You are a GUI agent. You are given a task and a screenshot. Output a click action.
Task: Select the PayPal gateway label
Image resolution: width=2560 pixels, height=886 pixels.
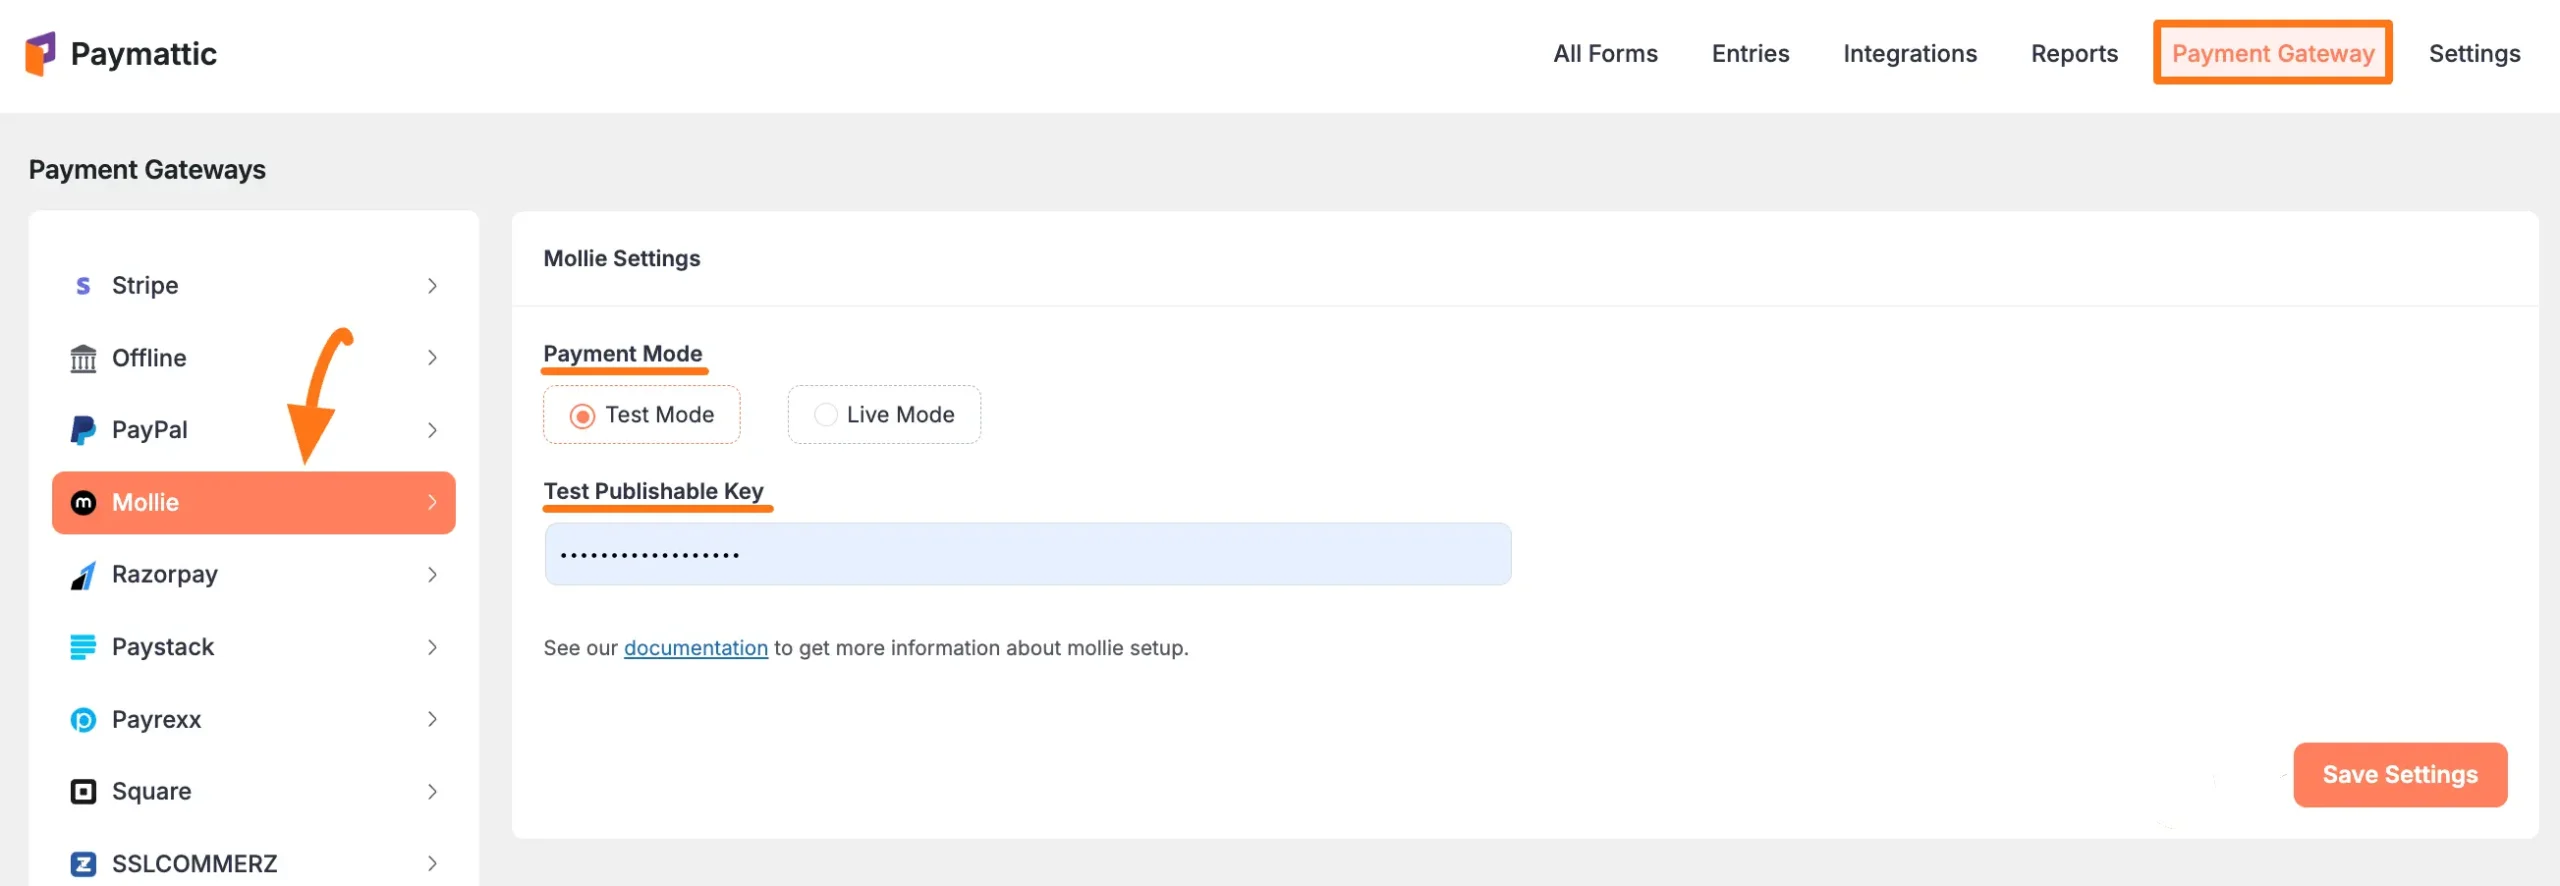pos(150,430)
